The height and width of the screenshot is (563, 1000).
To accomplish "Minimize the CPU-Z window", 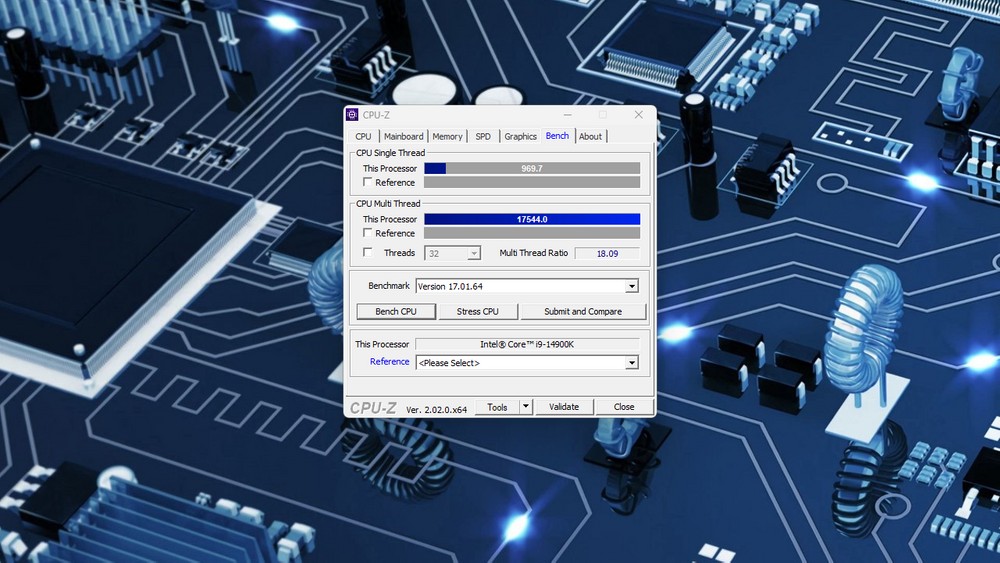I will pyautogui.click(x=568, y=115).
